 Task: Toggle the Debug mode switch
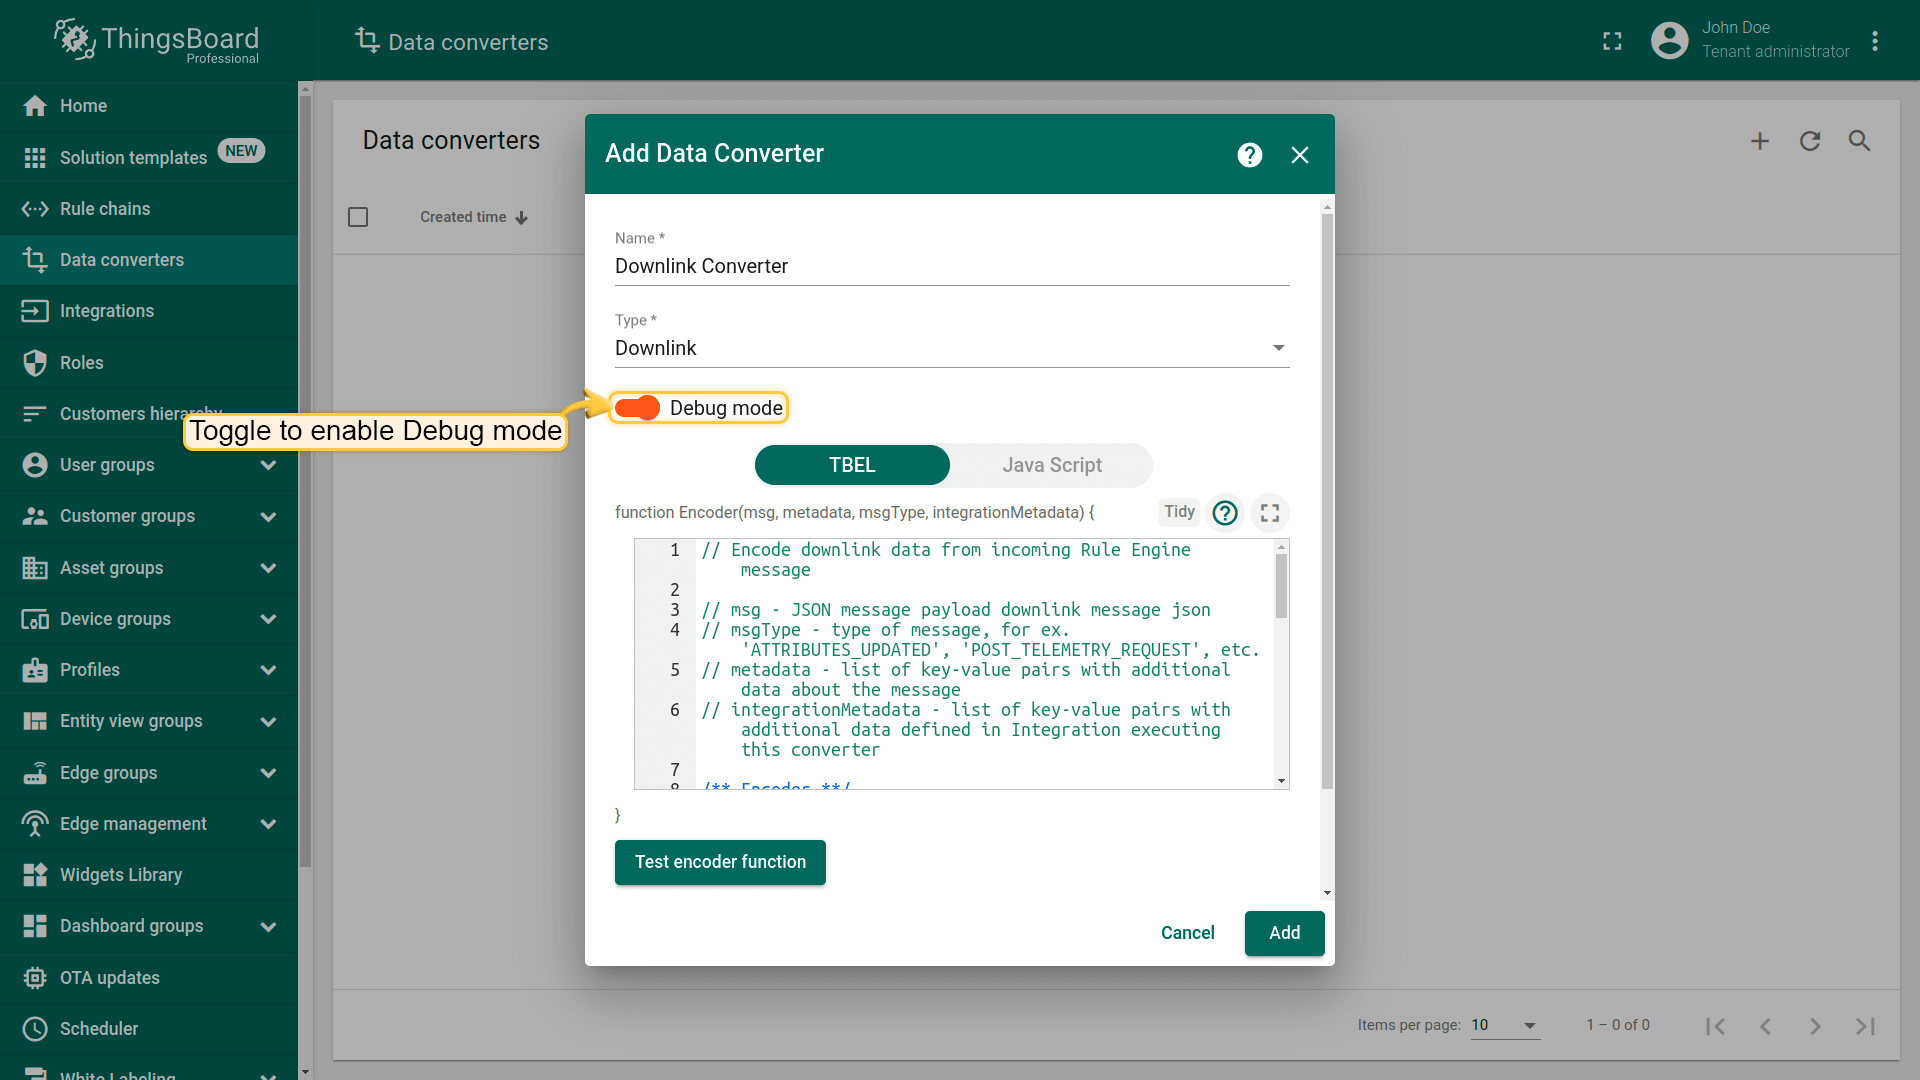637,408
